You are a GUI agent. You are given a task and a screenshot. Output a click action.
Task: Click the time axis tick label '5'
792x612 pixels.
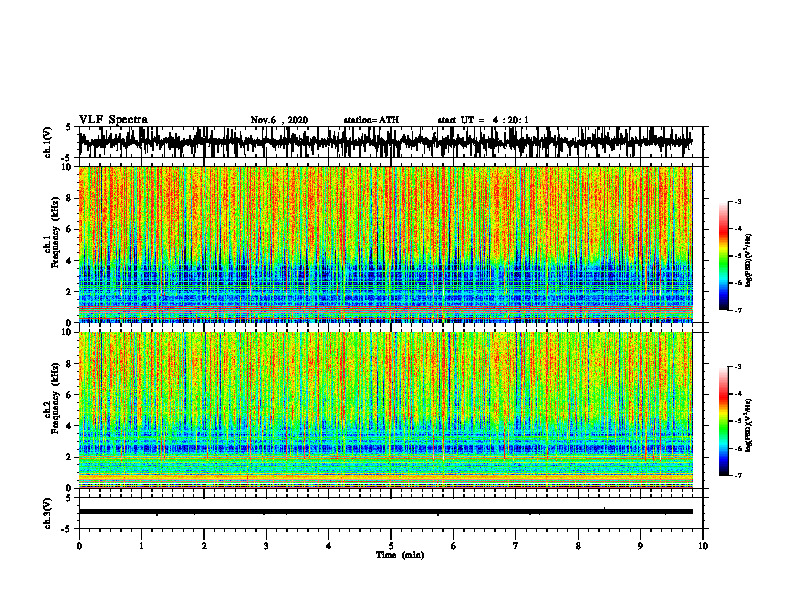(391, 546)
